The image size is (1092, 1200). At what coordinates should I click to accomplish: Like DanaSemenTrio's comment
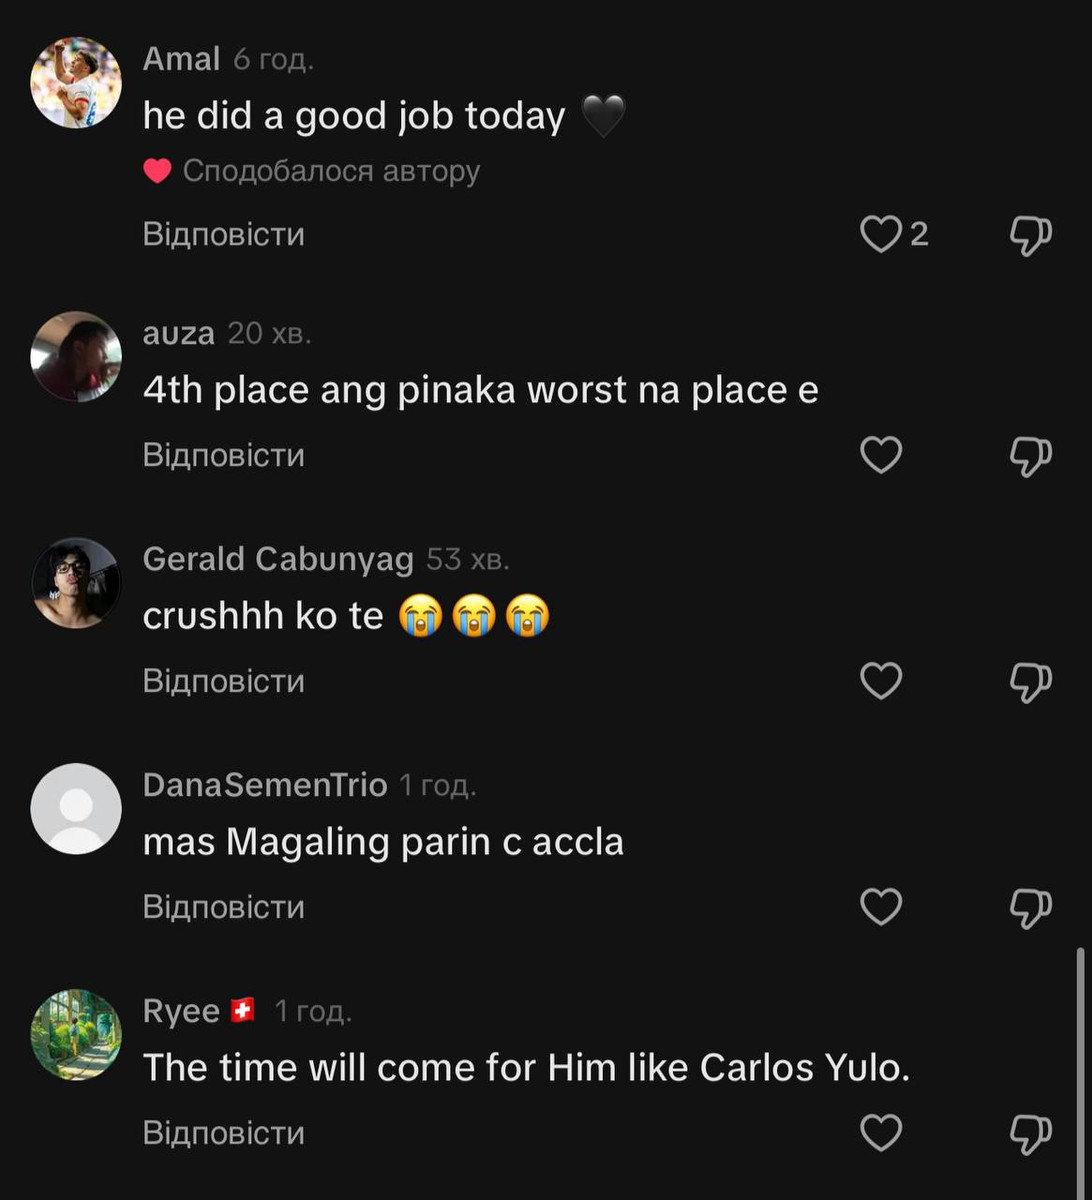881,908
